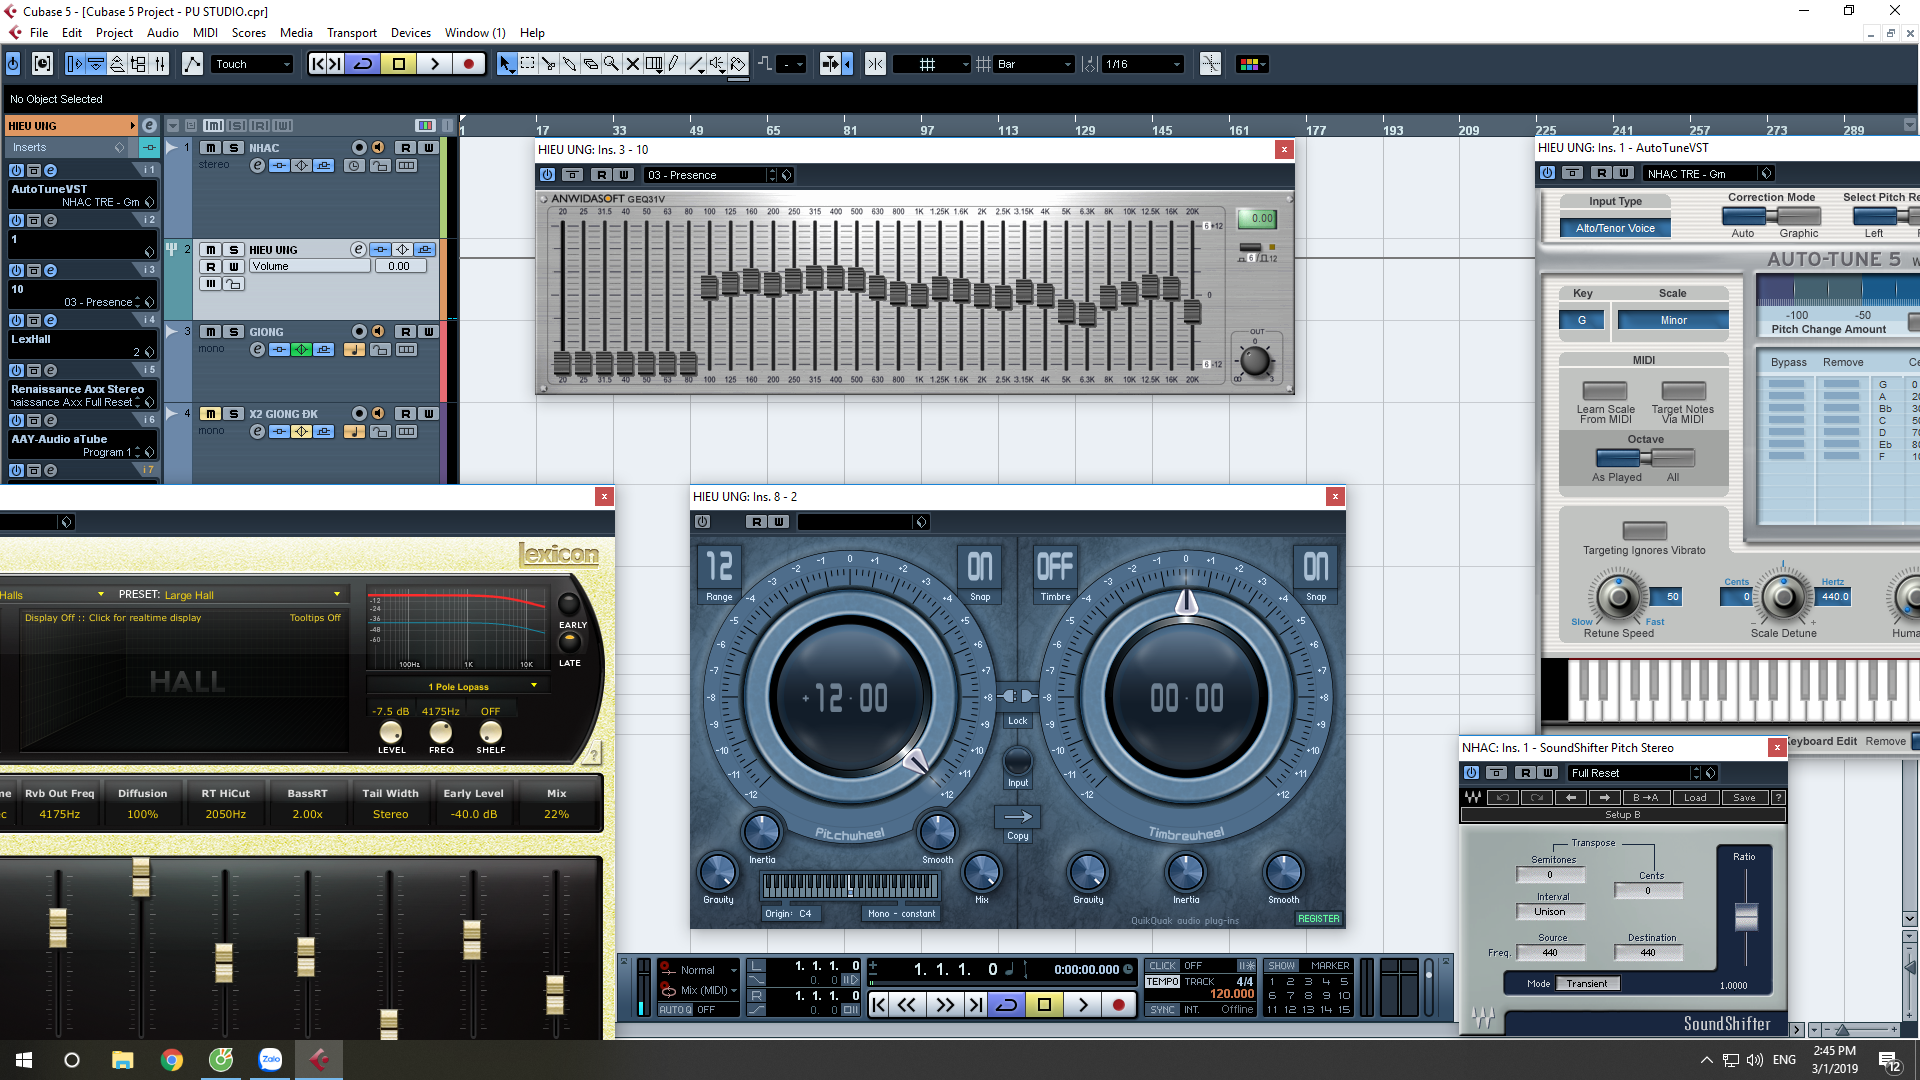
Task: Click Record in the transport panel
Action: pyautogui.click(x=1118, y=1005)
